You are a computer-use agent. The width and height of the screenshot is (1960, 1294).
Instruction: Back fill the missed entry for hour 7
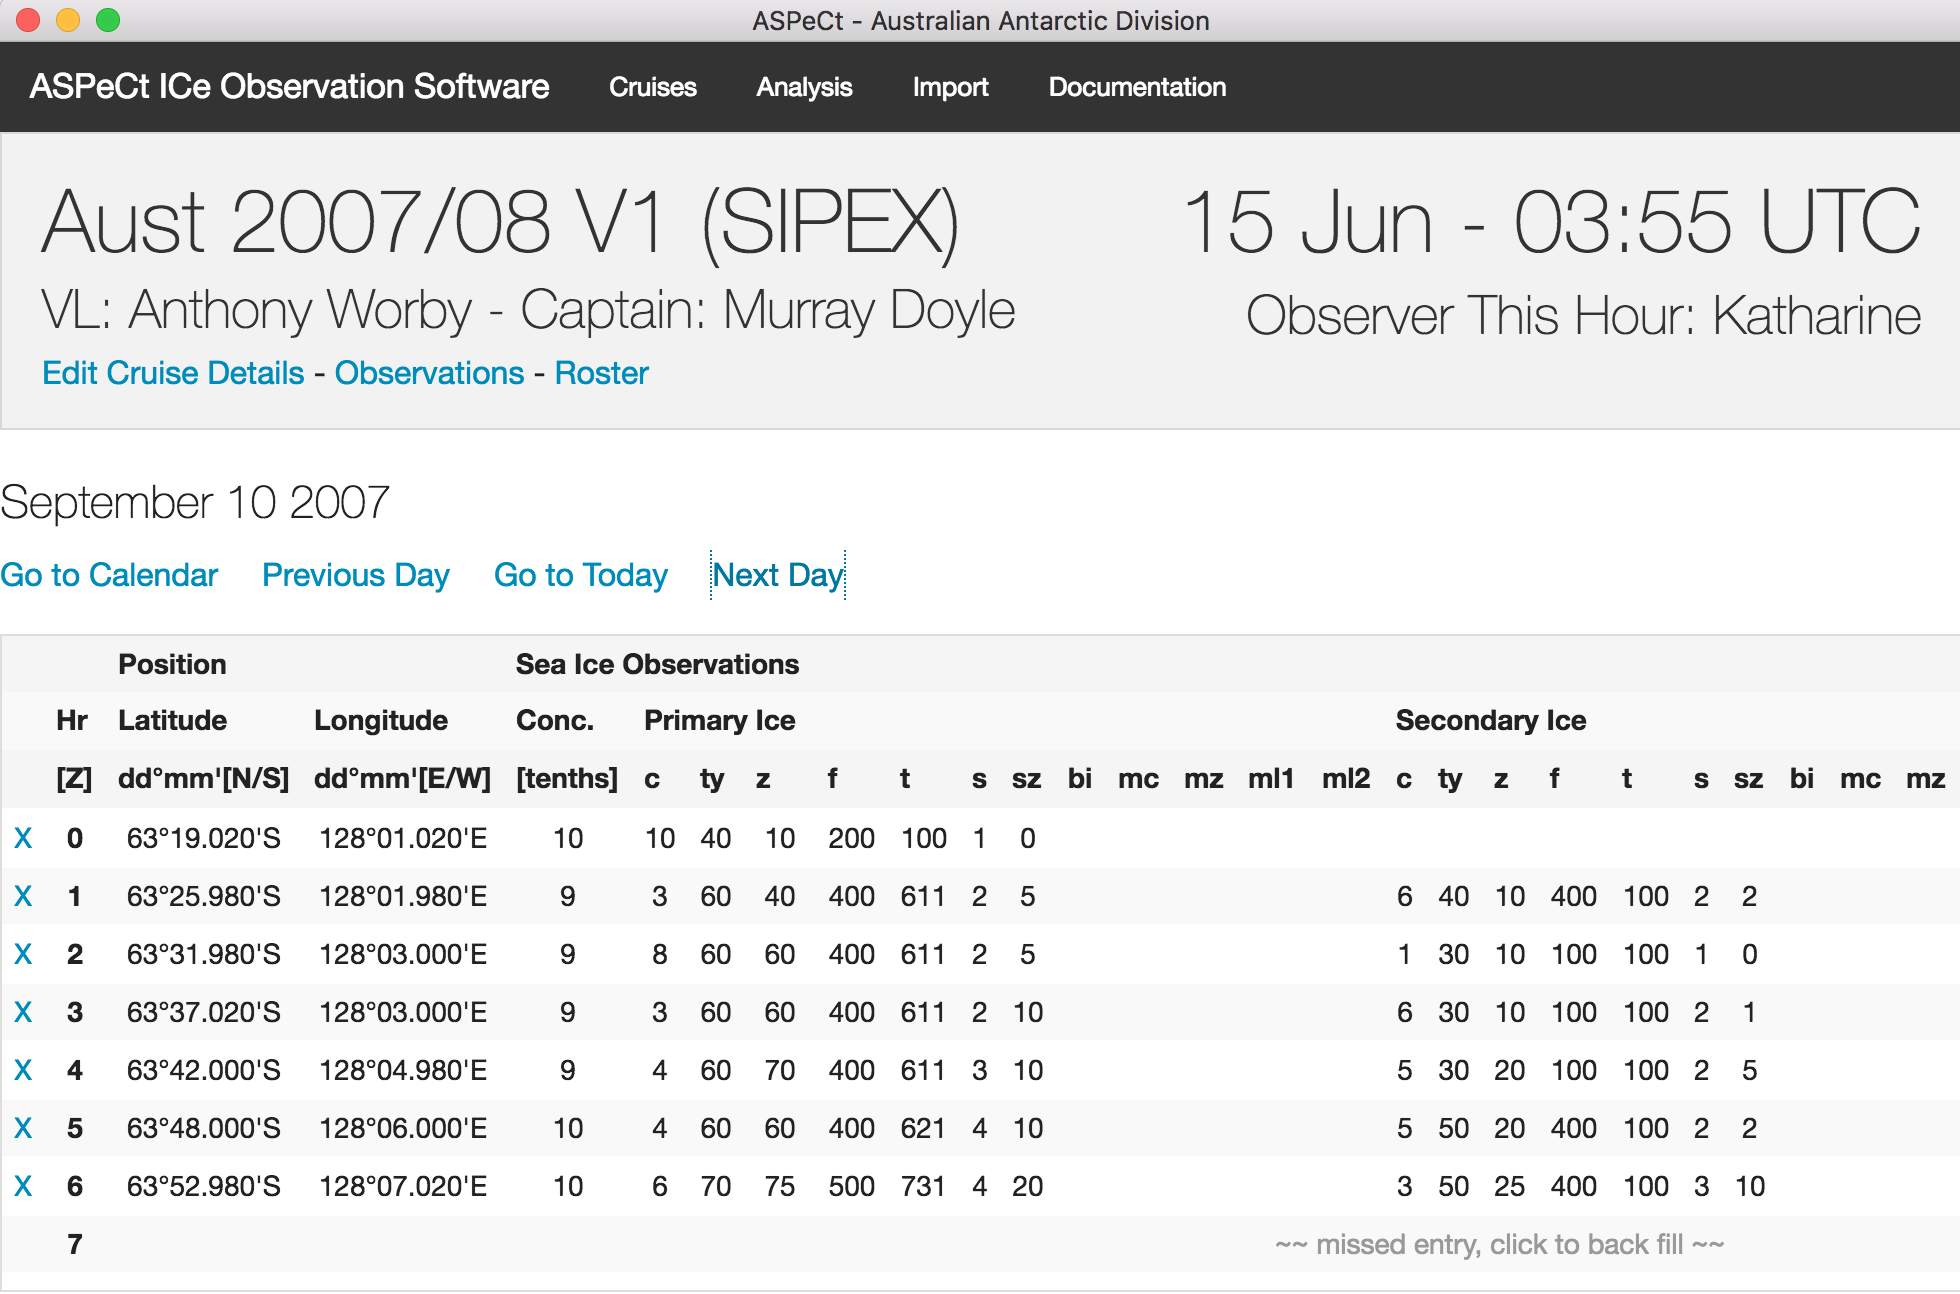click(1500, 1244)
